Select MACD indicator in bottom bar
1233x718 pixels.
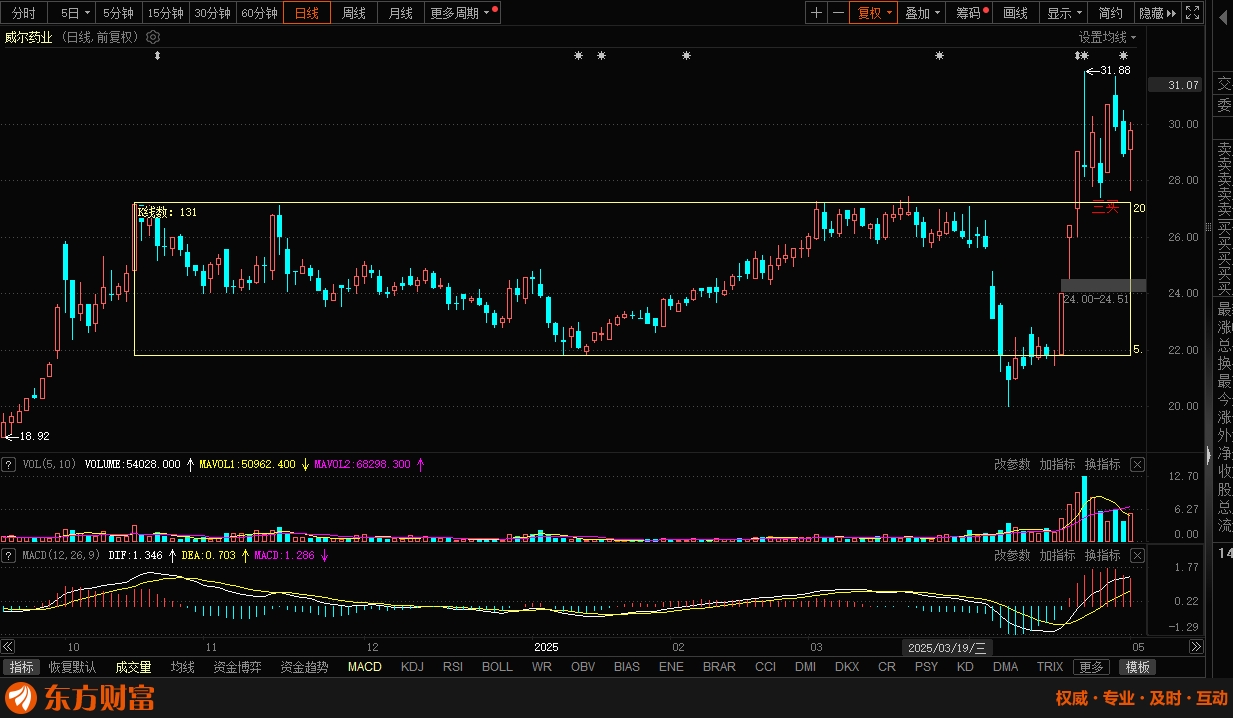coord(365,667)
